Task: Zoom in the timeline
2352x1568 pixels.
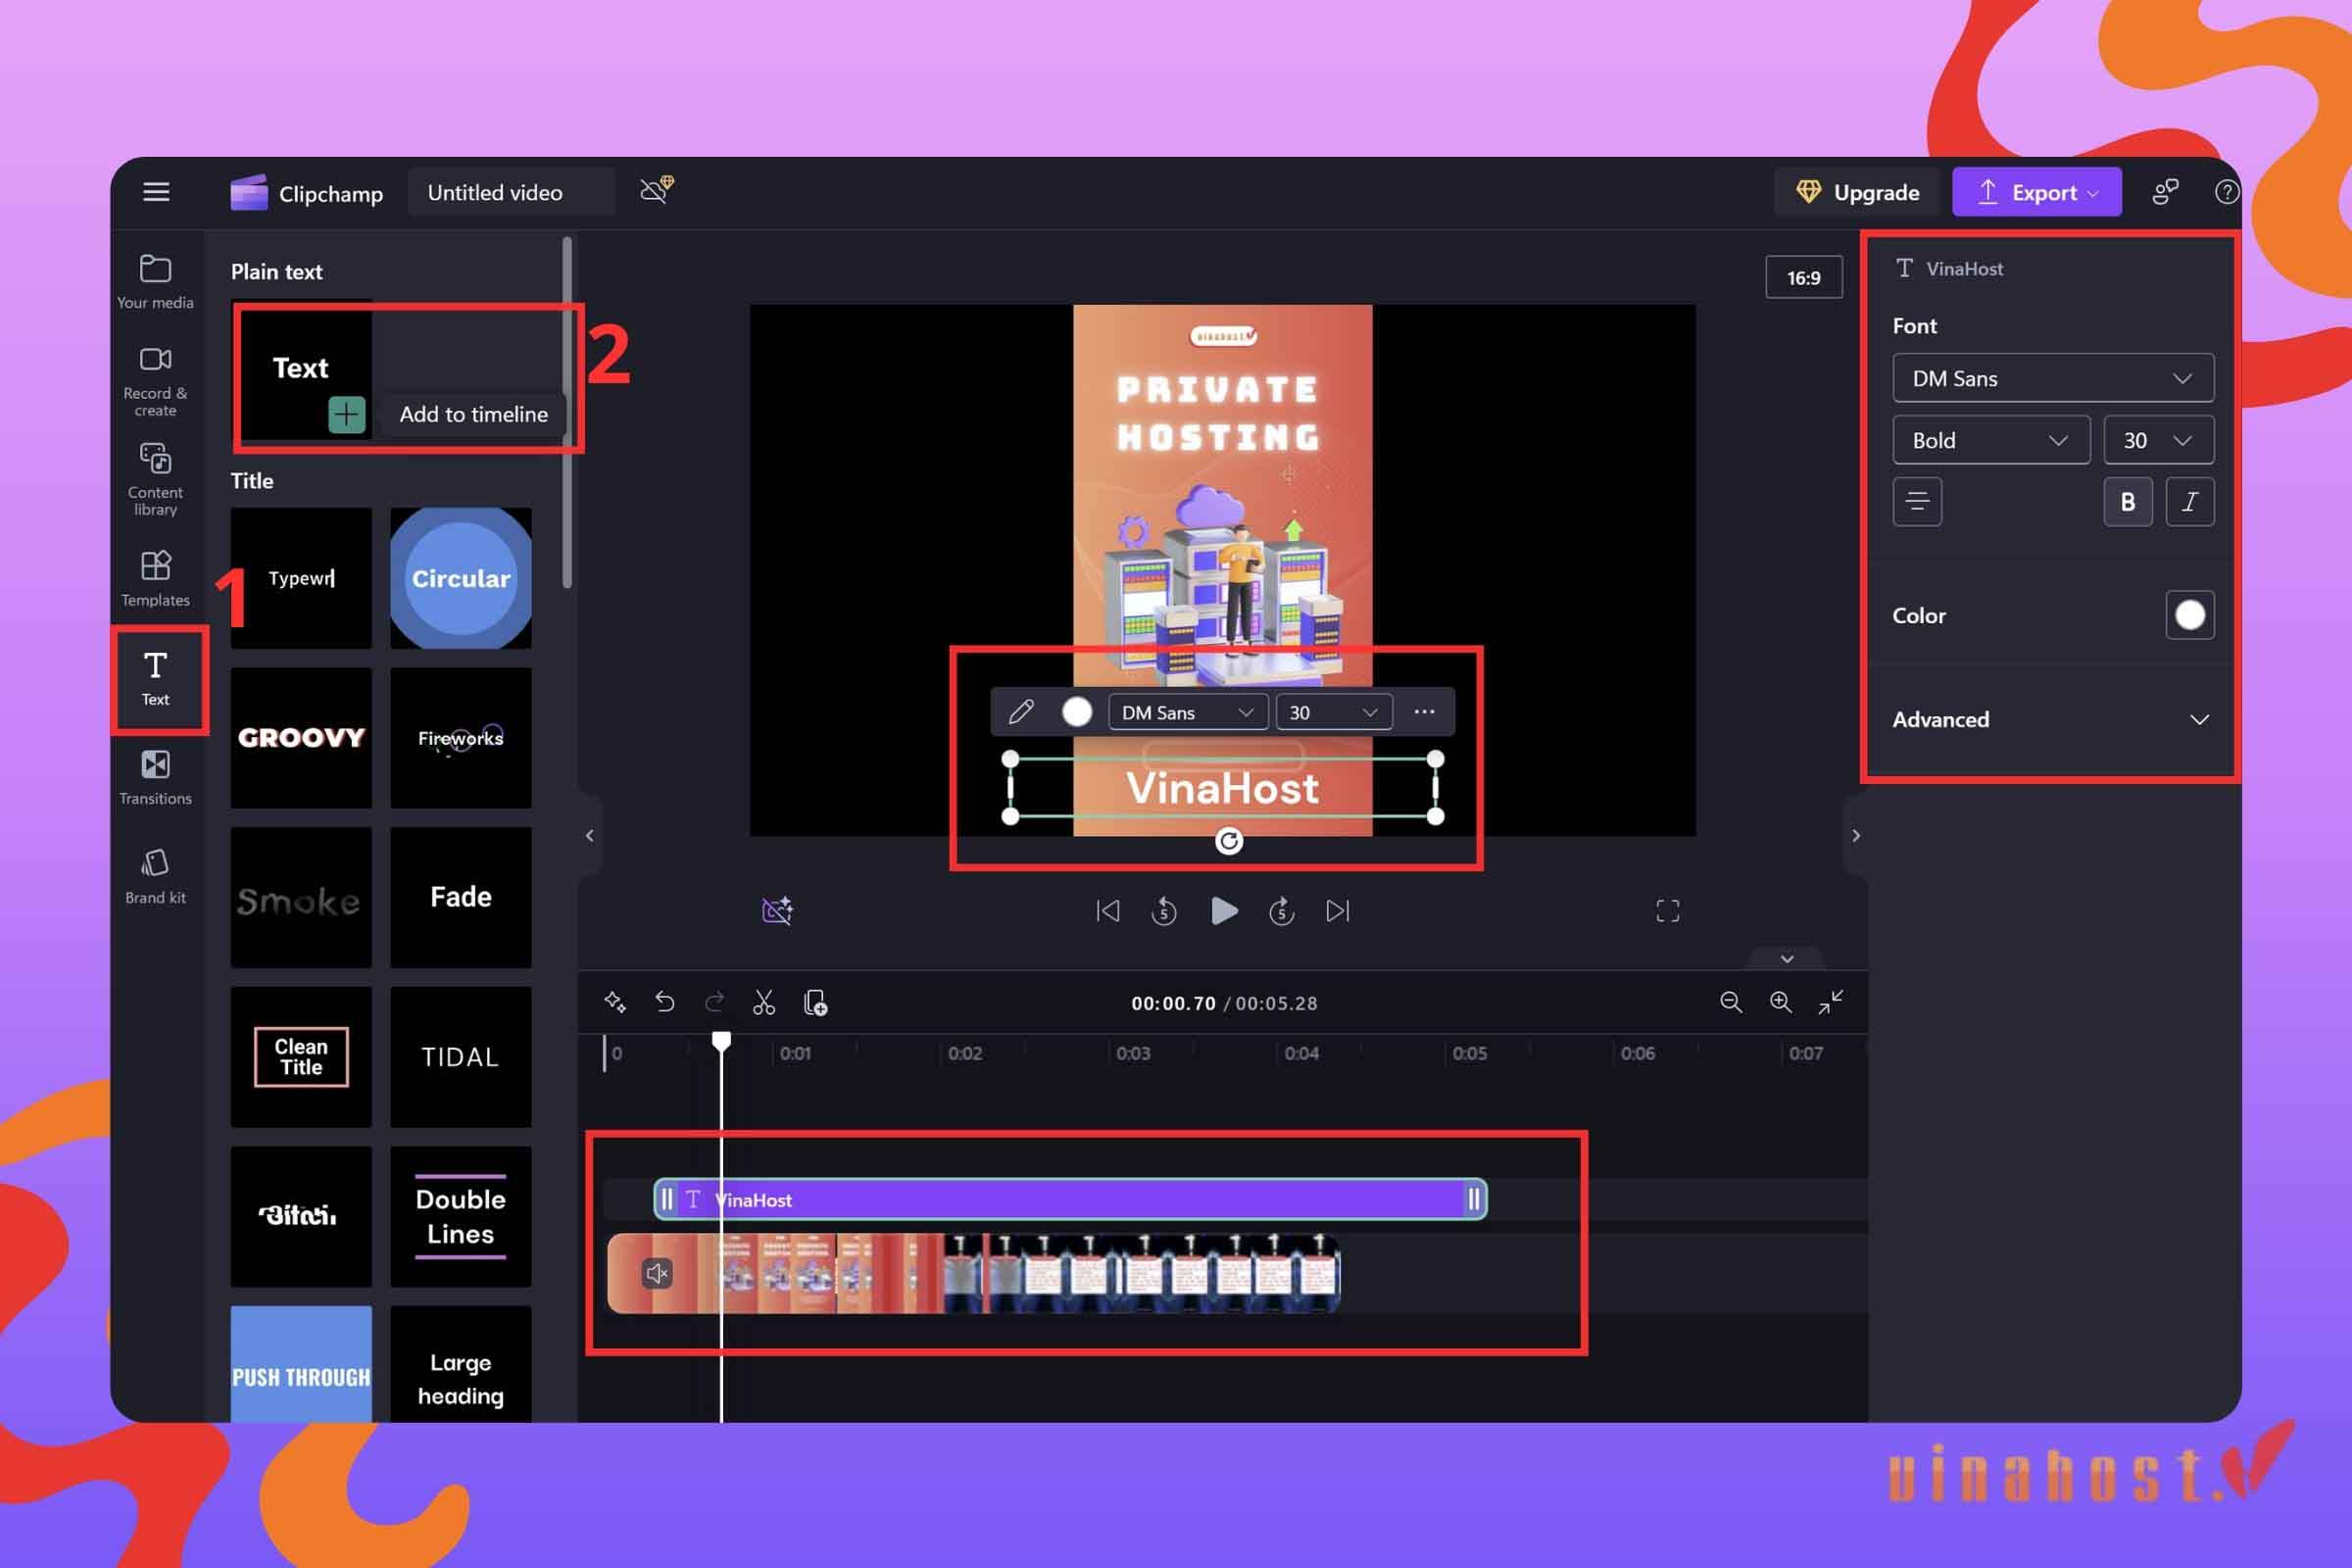Action: [x=1781, y=1002]
